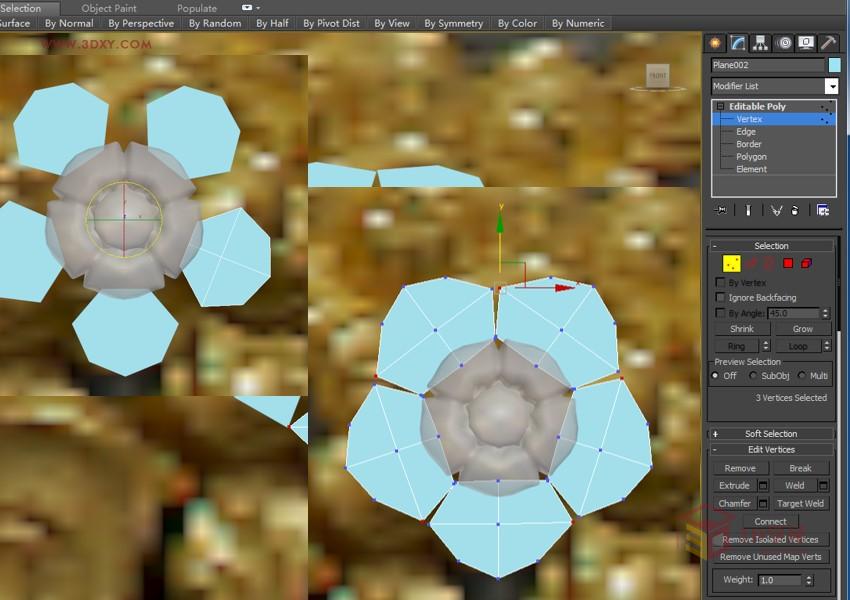Select the Create panel icon

pyautogui.click(x=714, y=42)
